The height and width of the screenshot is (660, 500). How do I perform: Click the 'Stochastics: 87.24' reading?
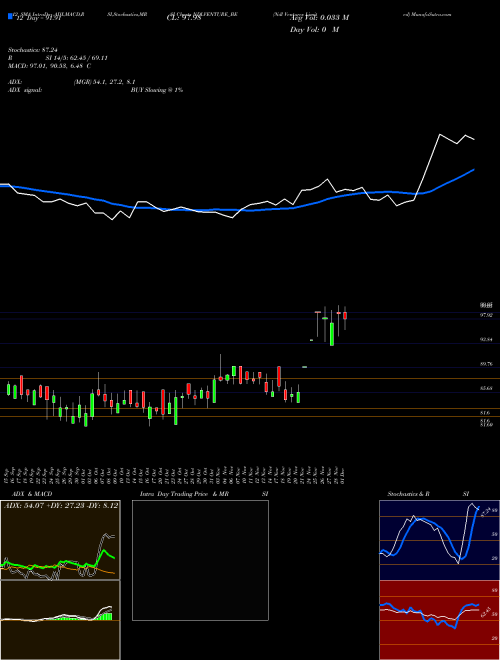click(31, 50)
